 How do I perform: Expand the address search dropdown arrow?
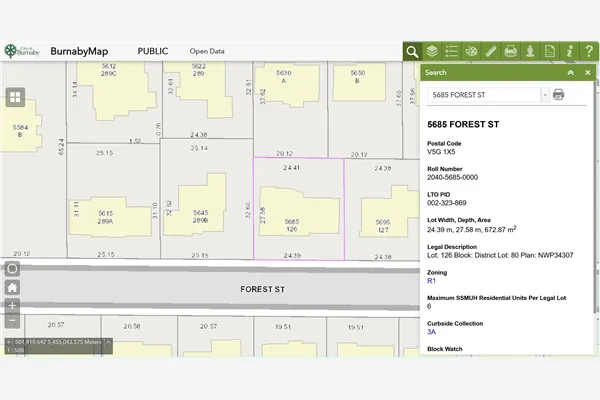coord(544,95)
